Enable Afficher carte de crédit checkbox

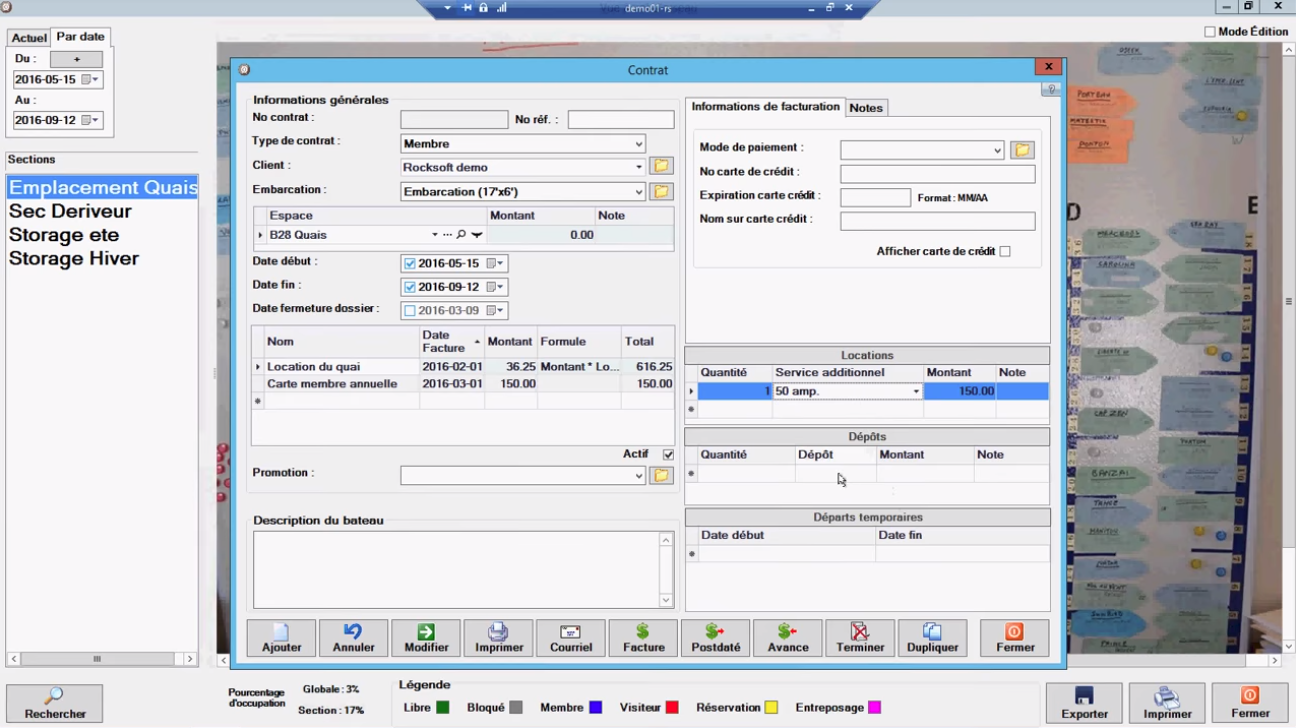1005,252
